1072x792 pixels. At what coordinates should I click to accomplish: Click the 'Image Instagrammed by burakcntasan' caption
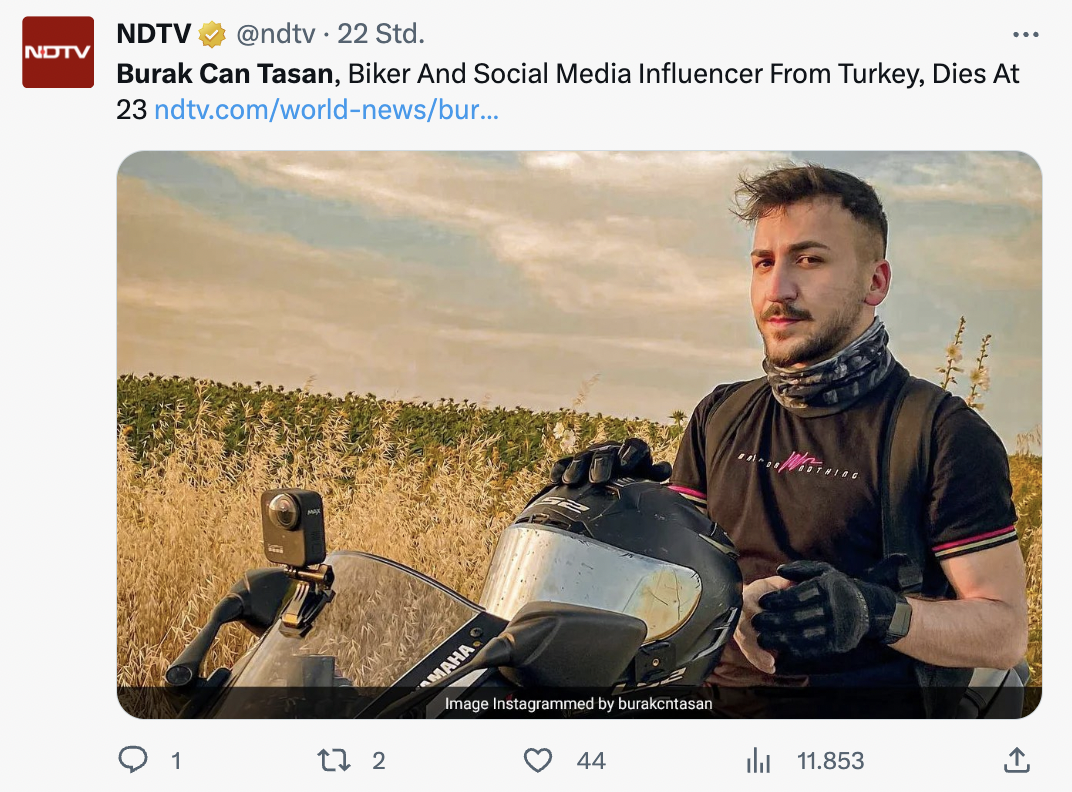pos(579,704)
